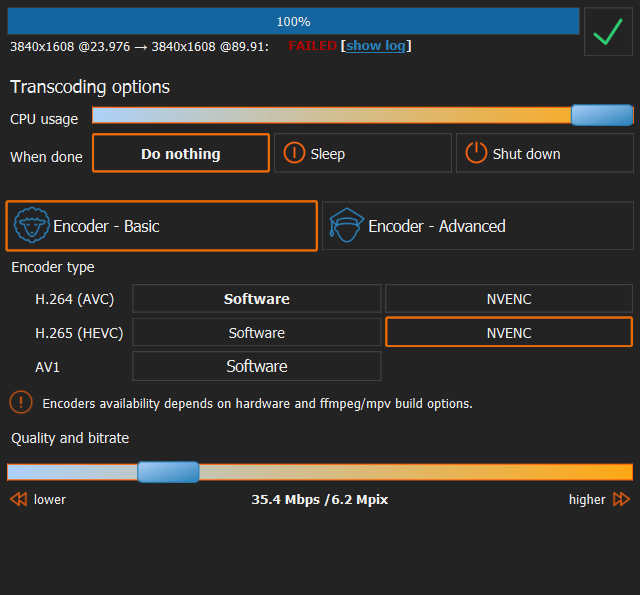Switch to Encoder - Basic tab

[162, 227]
